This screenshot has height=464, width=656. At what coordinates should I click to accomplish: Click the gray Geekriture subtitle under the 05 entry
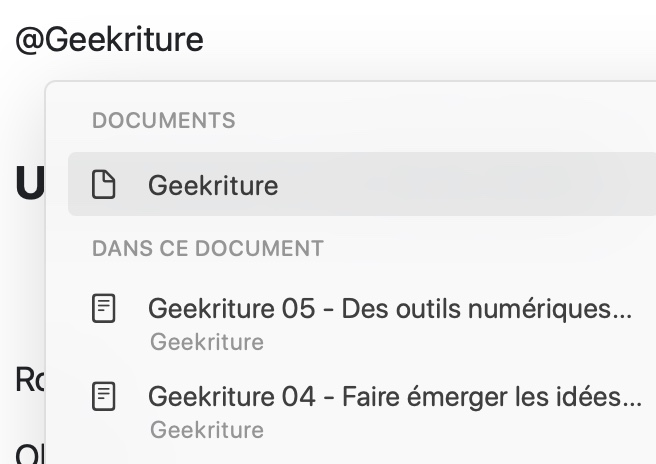tap(207, 342)
